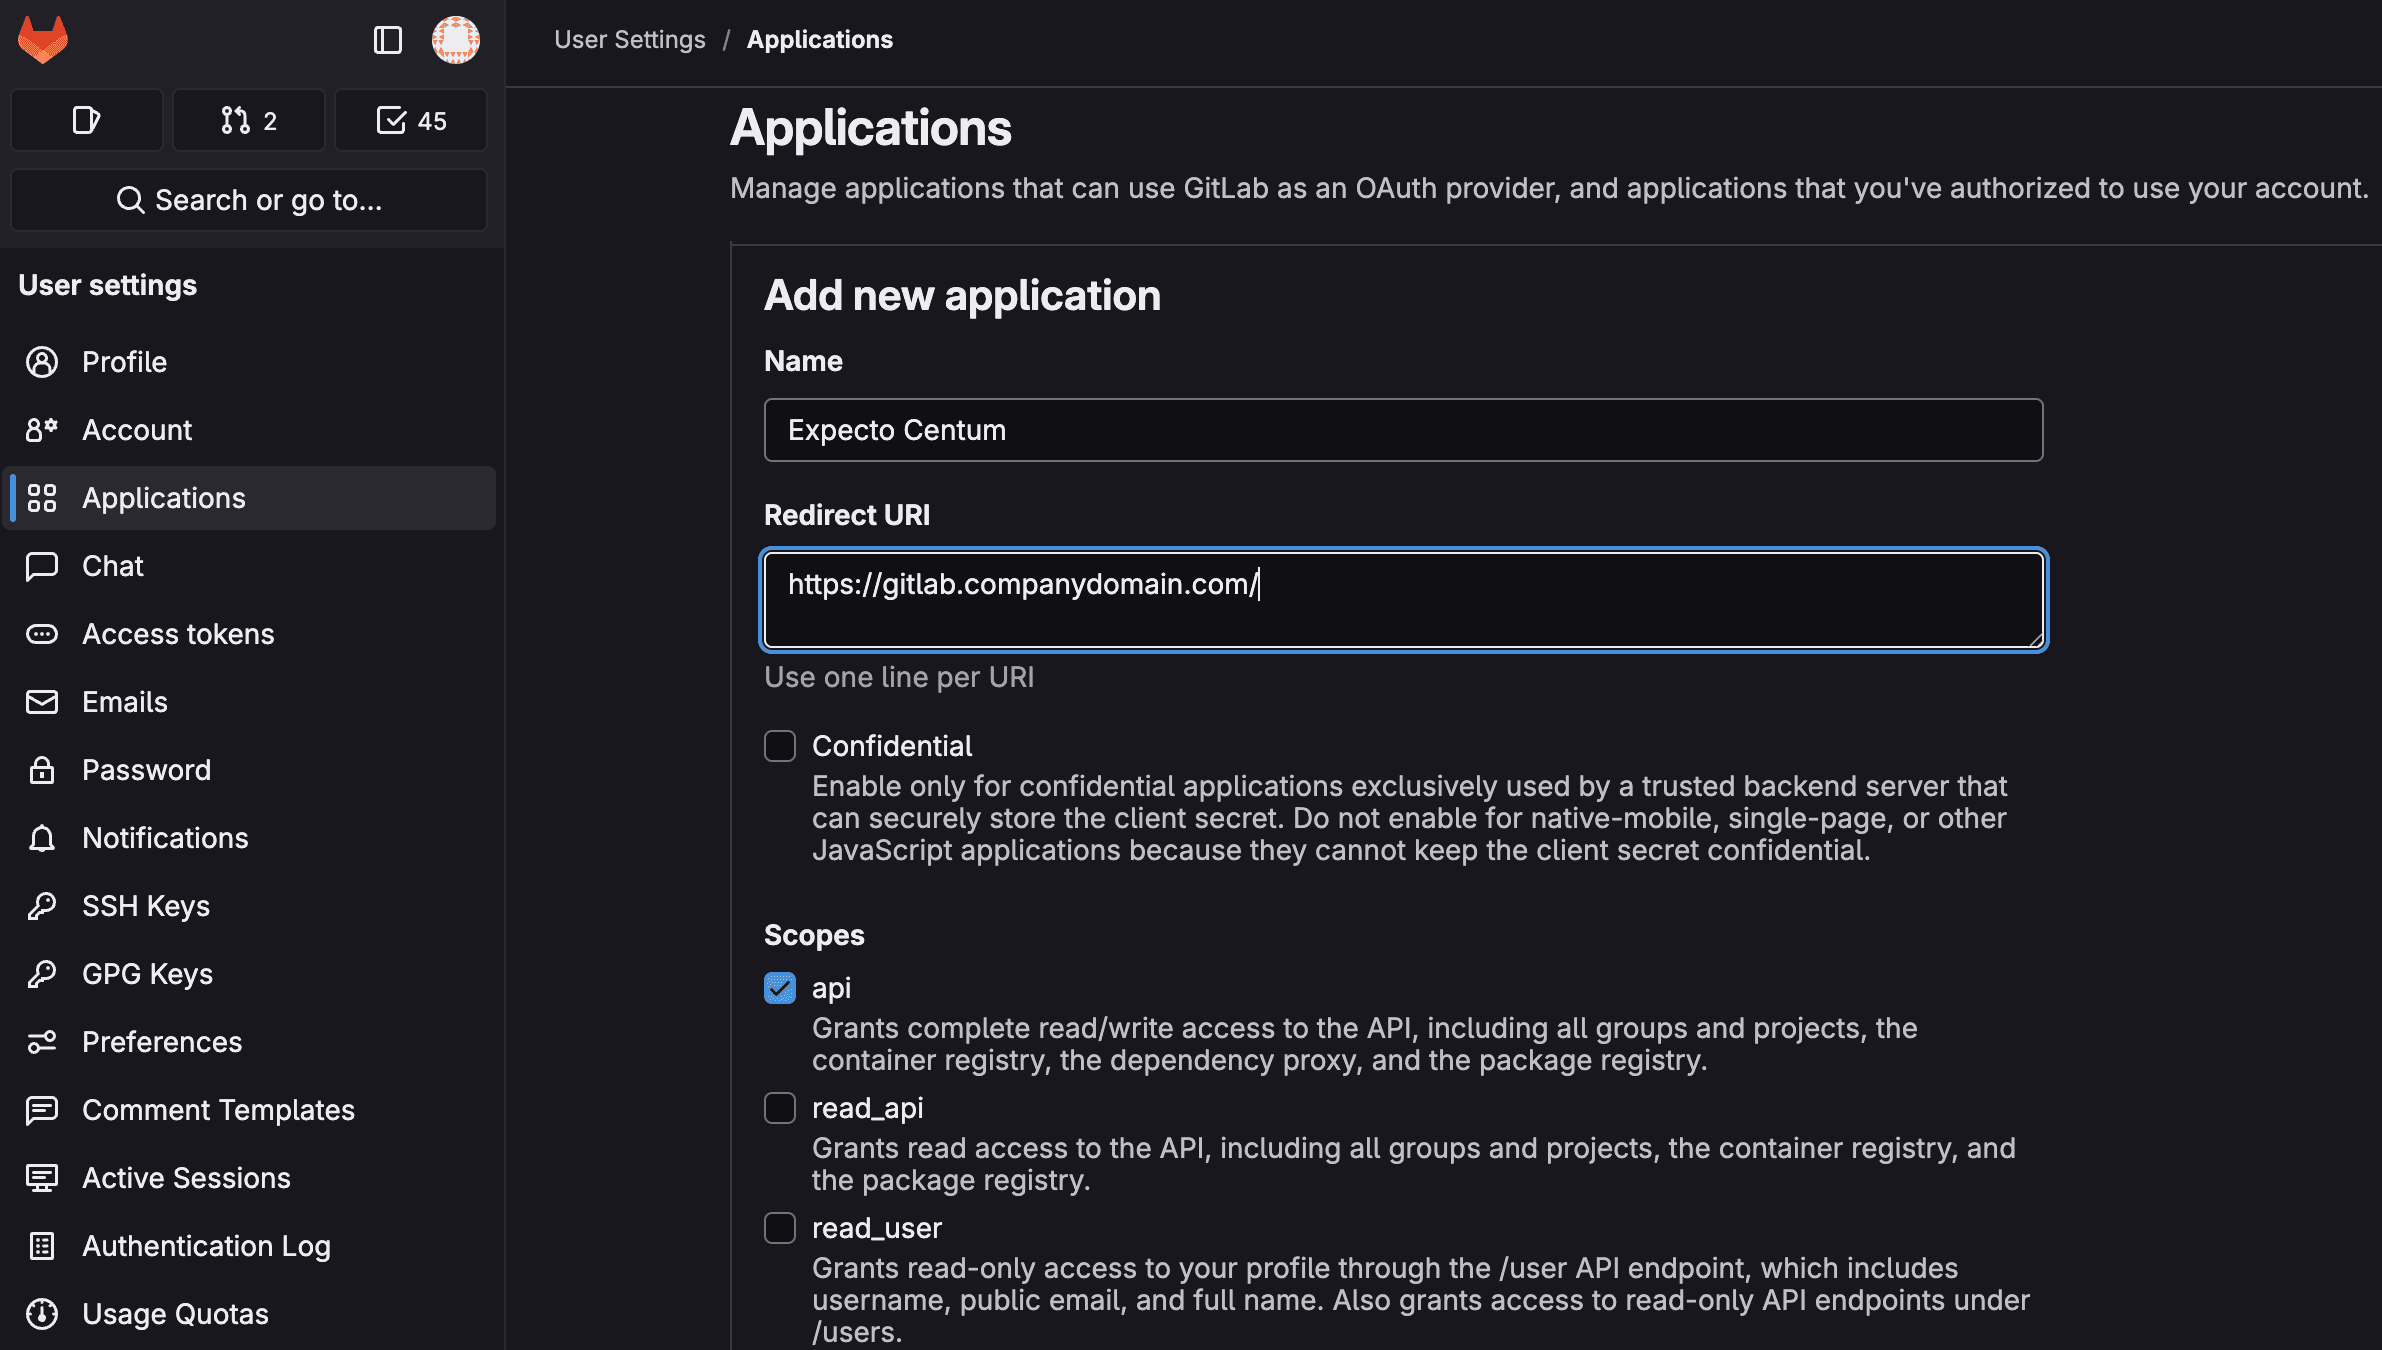This screenshot has width=2382, height=1350.
Task: Enable the Confidential checkbox
Action: point(780,746)
